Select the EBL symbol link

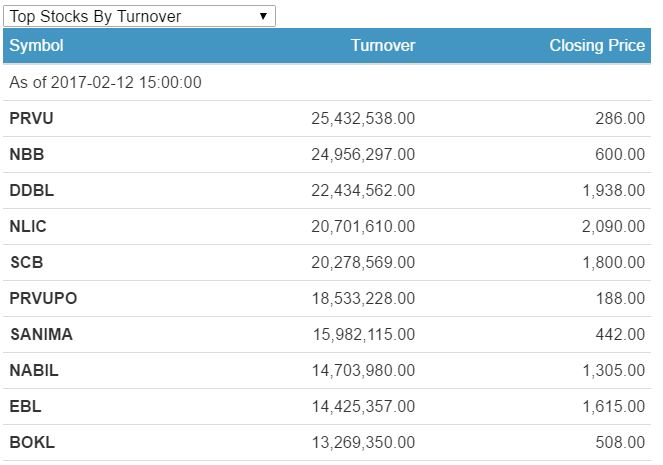(25, 407)
